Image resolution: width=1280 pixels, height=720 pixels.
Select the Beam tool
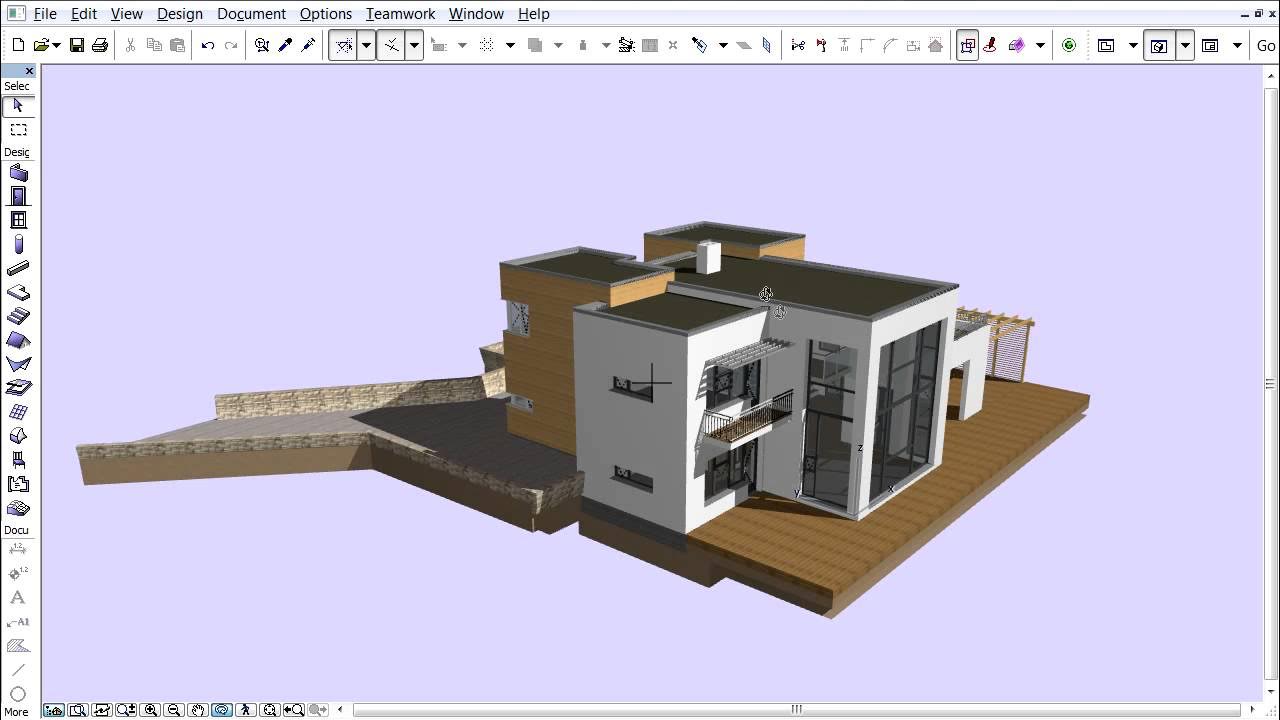tap(18, 268)
